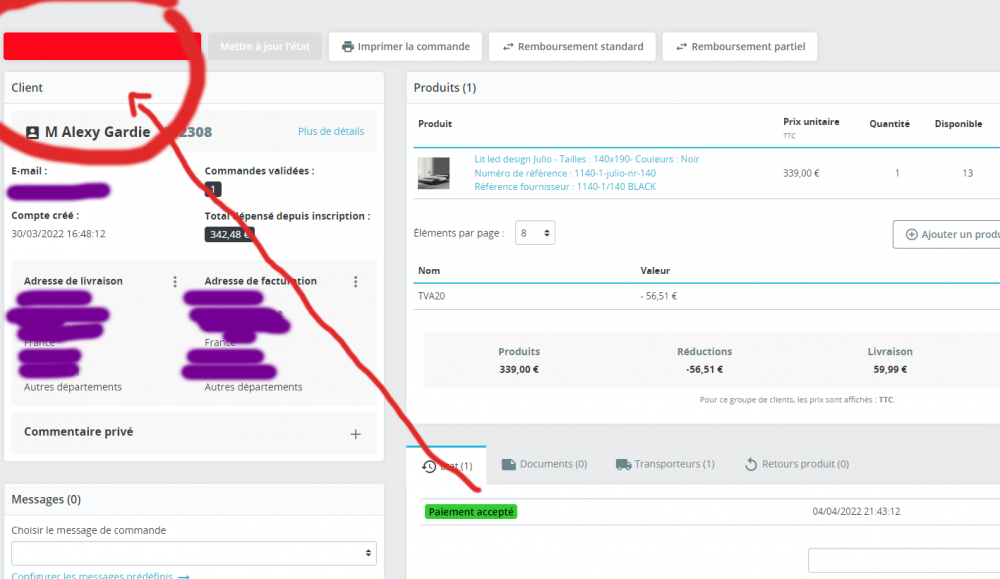Screen dimensions: 1000x579
Task: Switch to the Documents (0) tab
Action: click(x=543, y=463)
